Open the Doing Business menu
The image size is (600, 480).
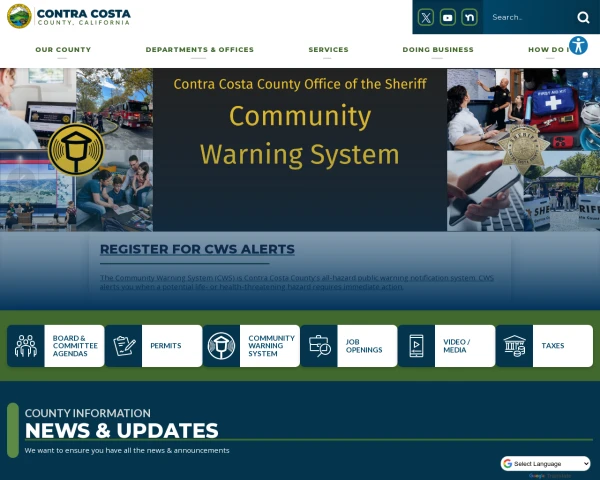(438, 49)
